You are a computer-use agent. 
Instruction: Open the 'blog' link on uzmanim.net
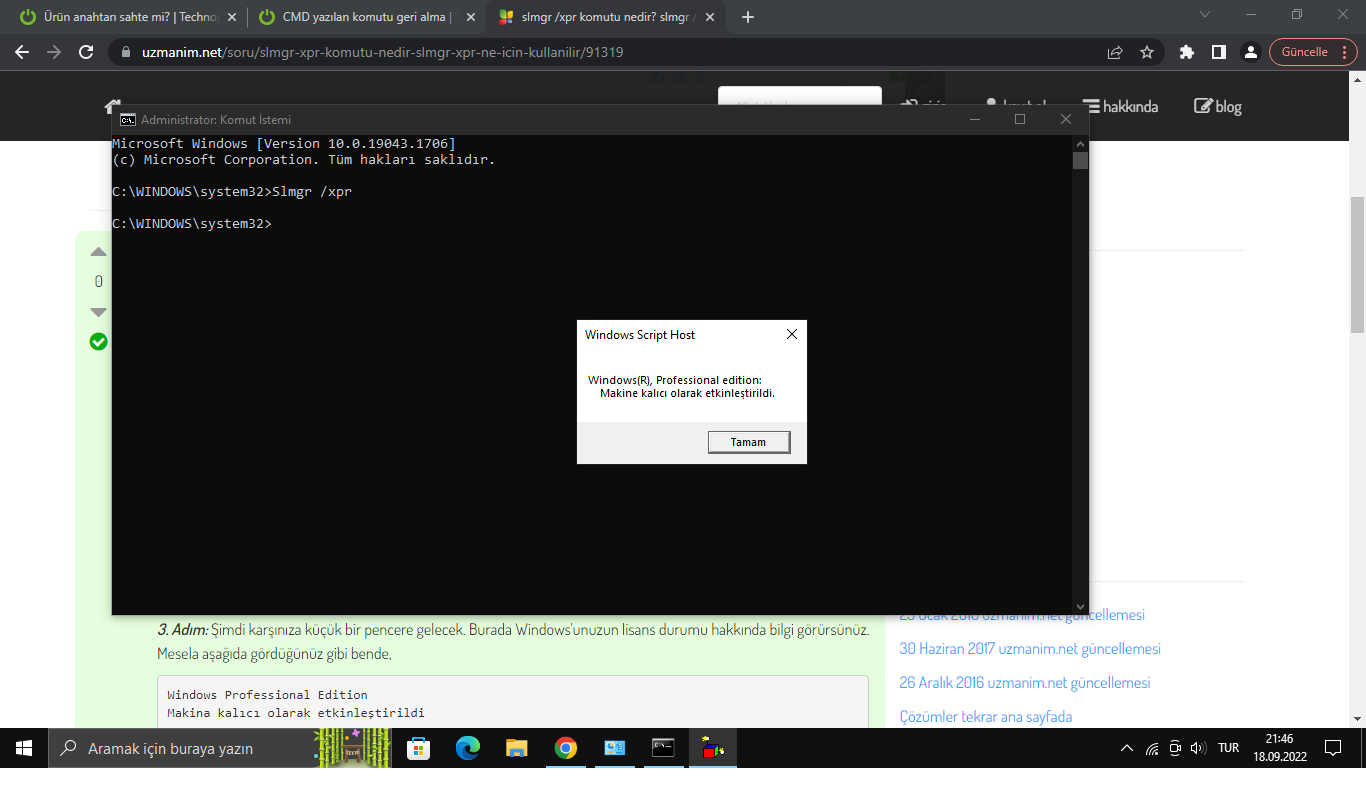(x=1218, y=106)
